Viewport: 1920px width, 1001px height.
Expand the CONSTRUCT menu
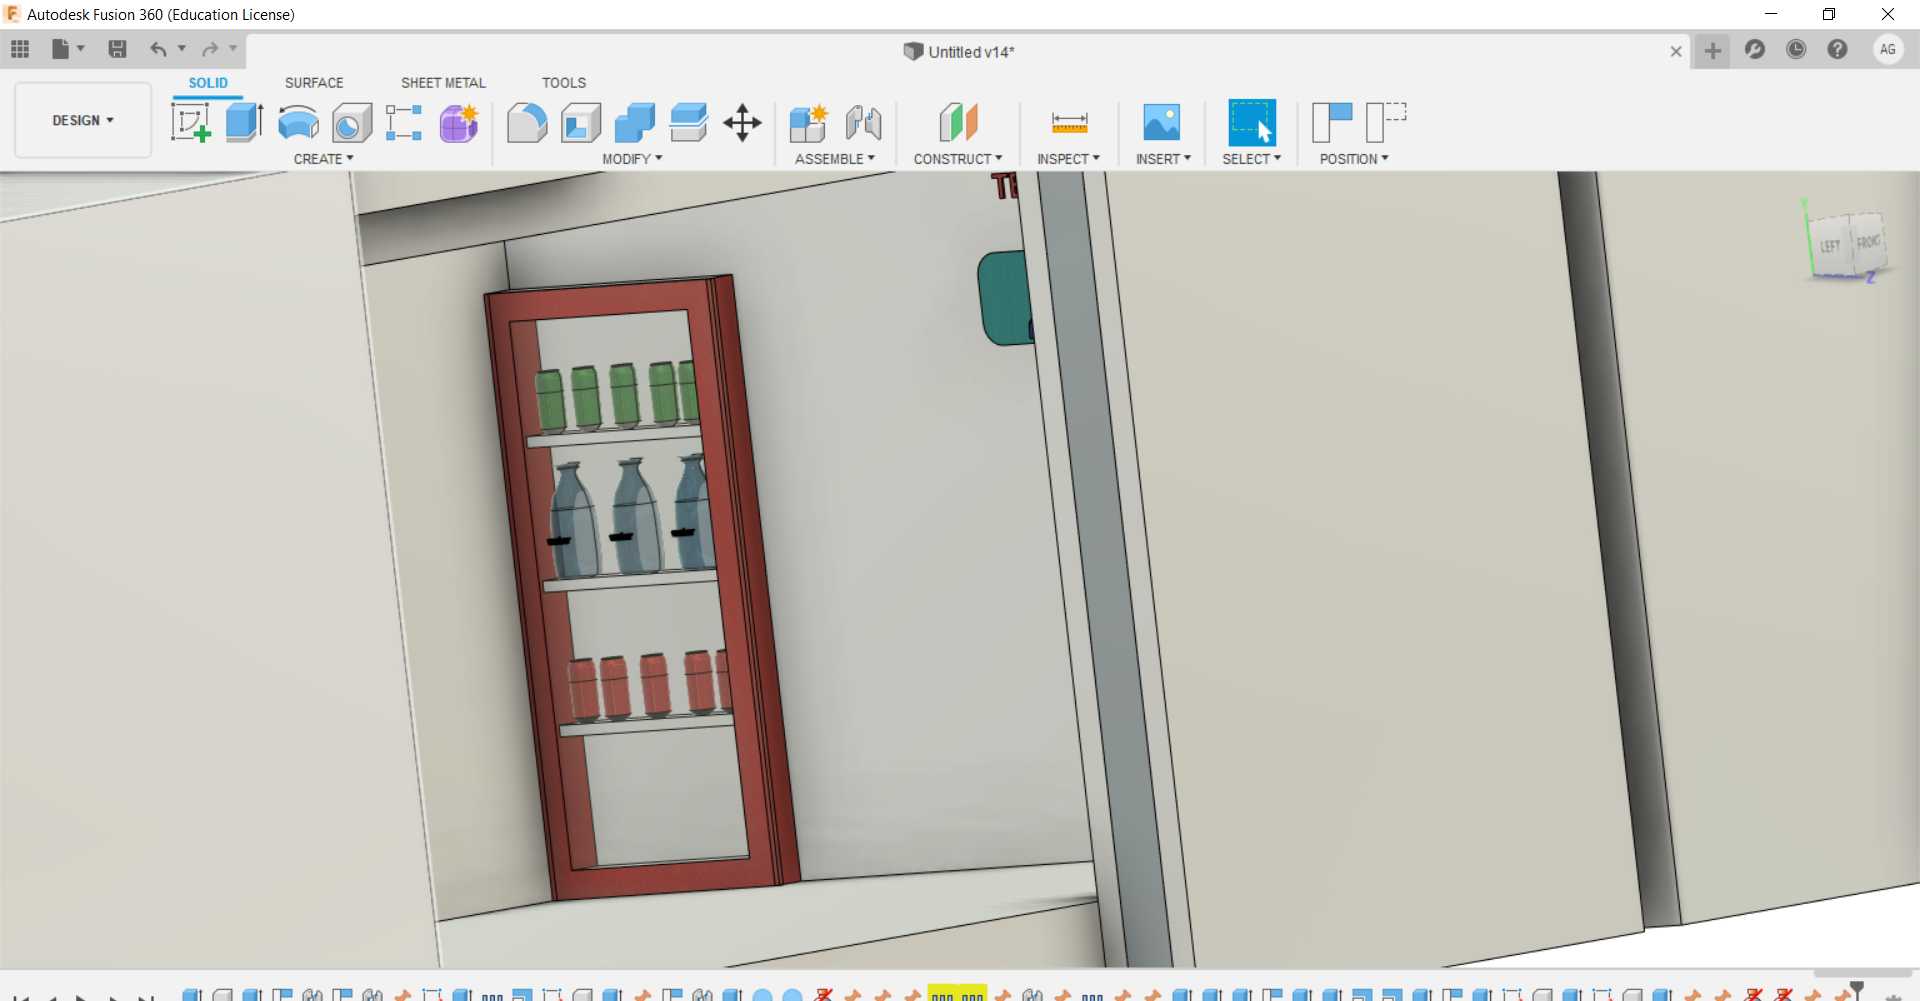coord(958,159)
